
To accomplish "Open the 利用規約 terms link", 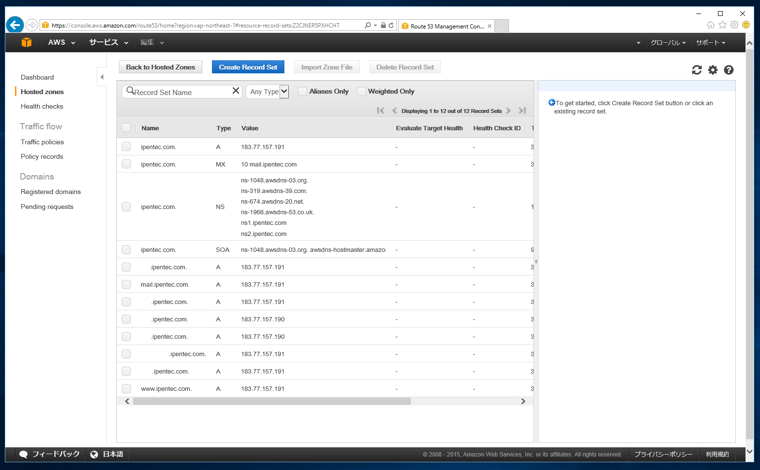I will coord(717,454).
